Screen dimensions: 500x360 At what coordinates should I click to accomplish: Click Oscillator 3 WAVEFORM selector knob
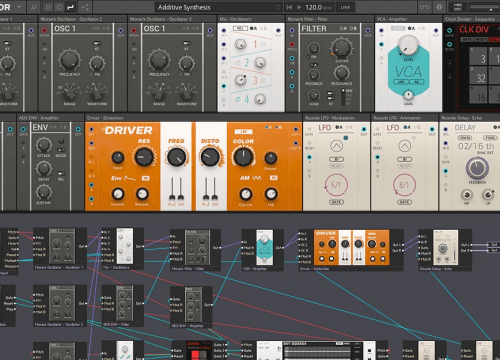[x=186, y=92]
